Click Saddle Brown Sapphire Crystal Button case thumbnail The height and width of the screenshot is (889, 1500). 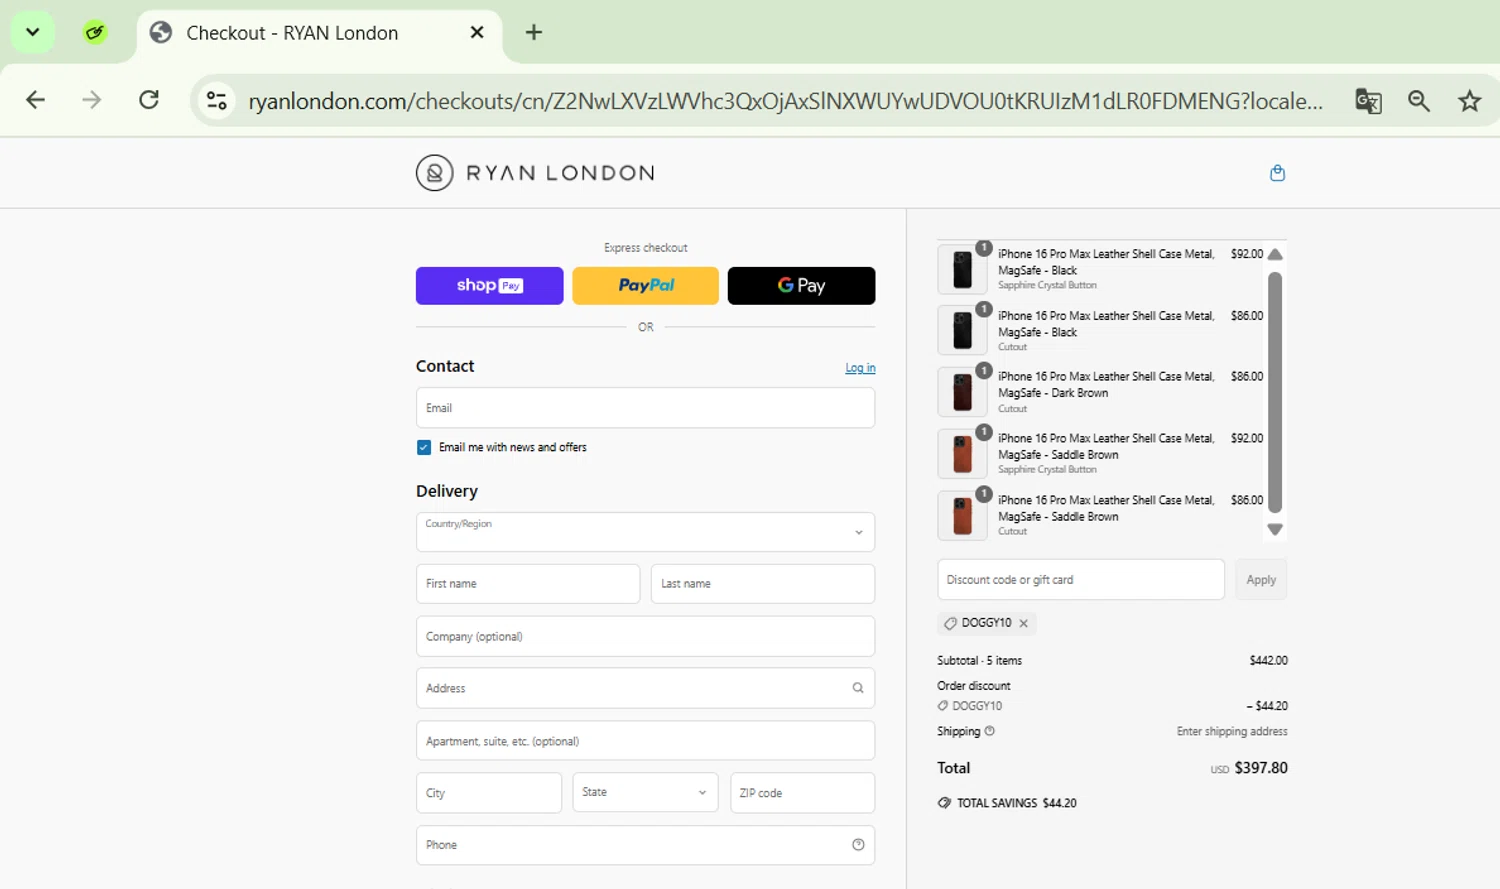[962, 454]
